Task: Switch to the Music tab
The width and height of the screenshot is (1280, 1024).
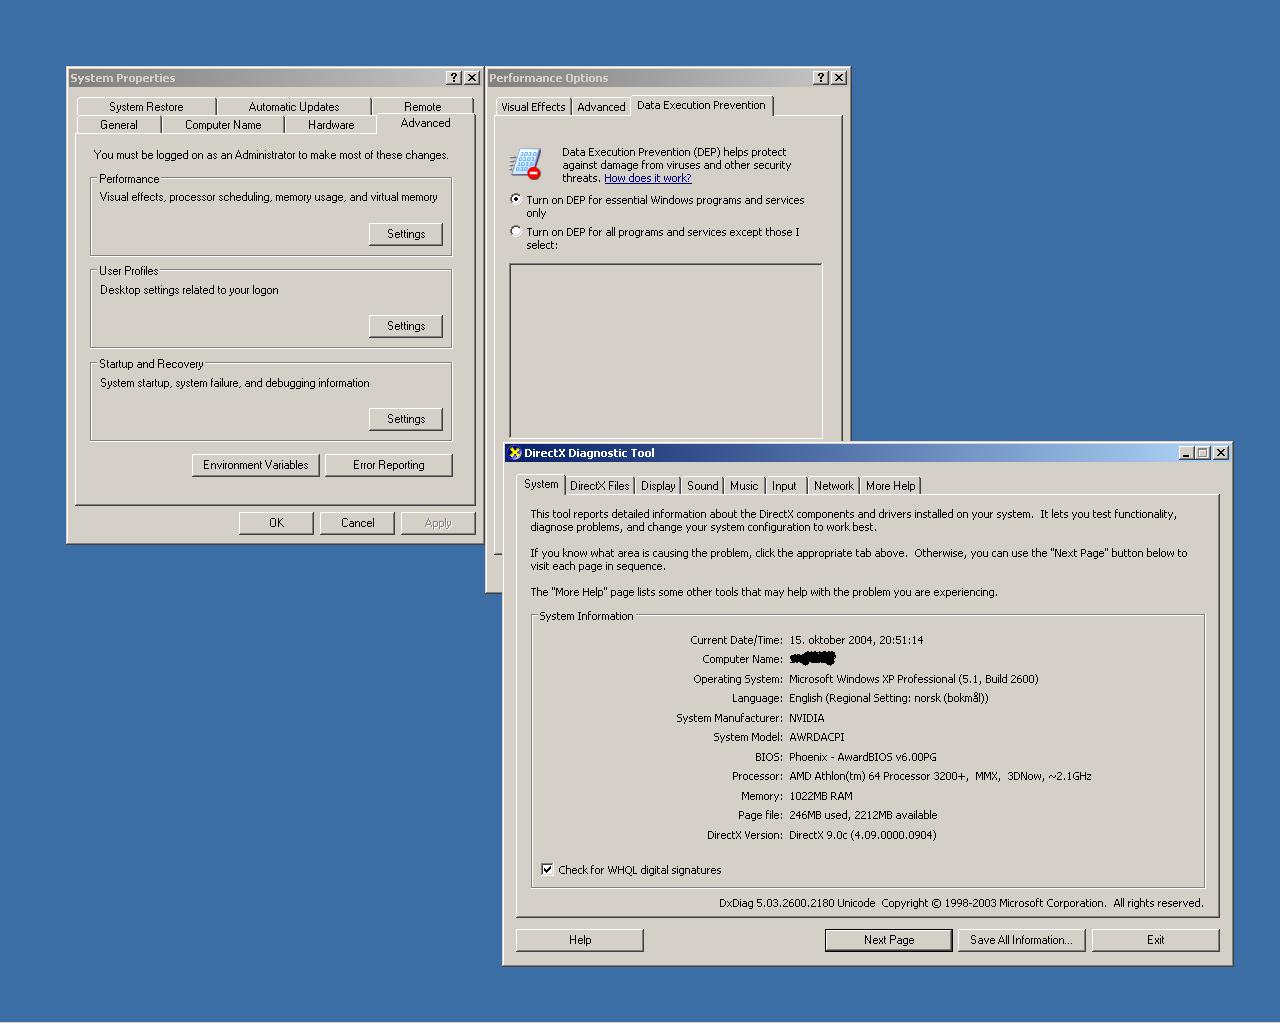Action: (744, 486)
